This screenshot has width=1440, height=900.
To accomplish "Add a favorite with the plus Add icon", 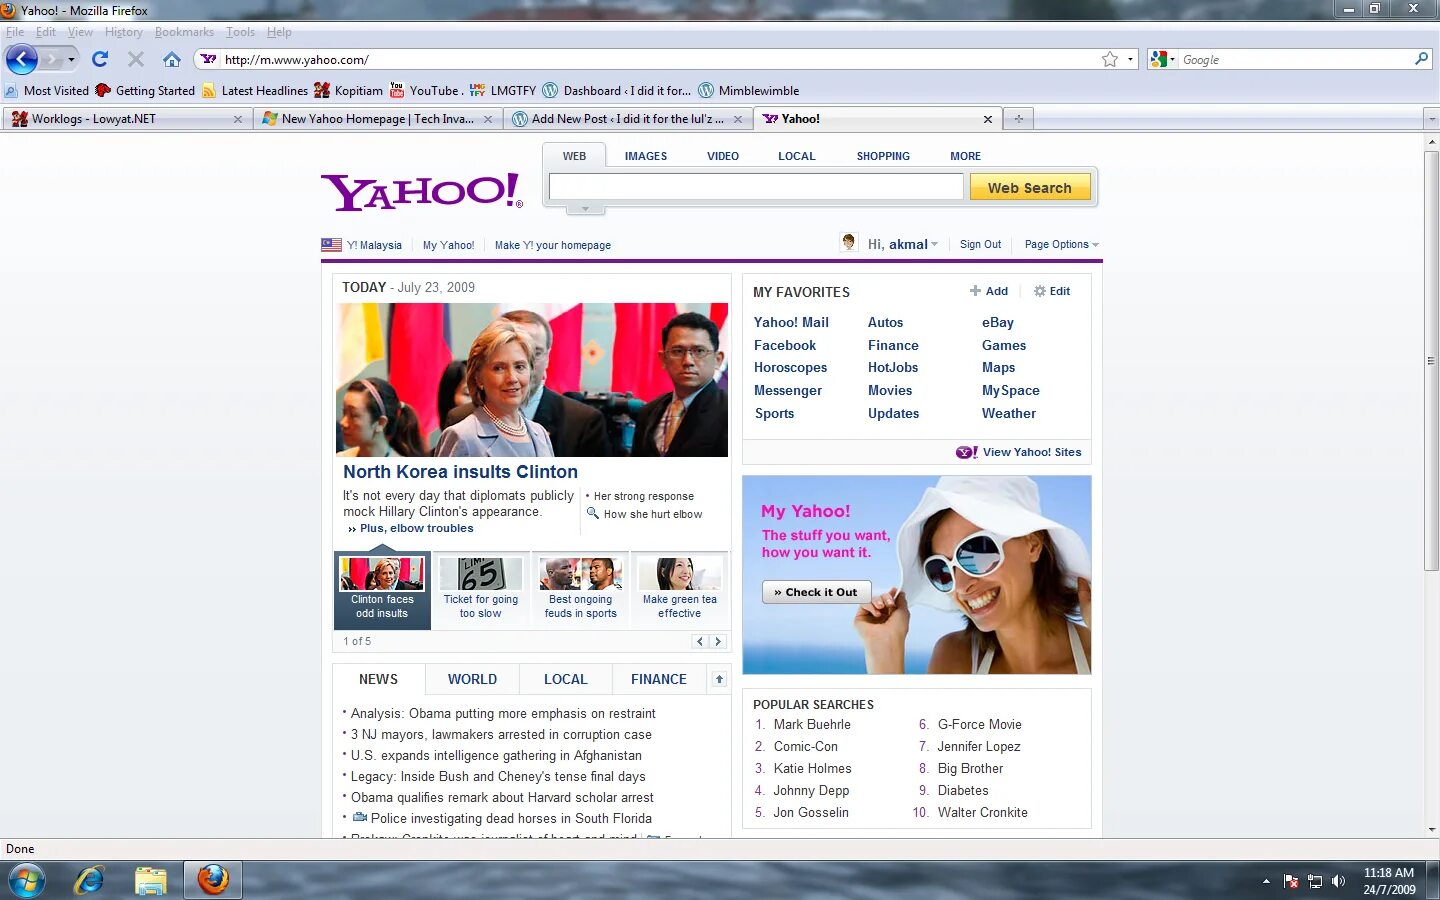I will (x=988, y=291).
